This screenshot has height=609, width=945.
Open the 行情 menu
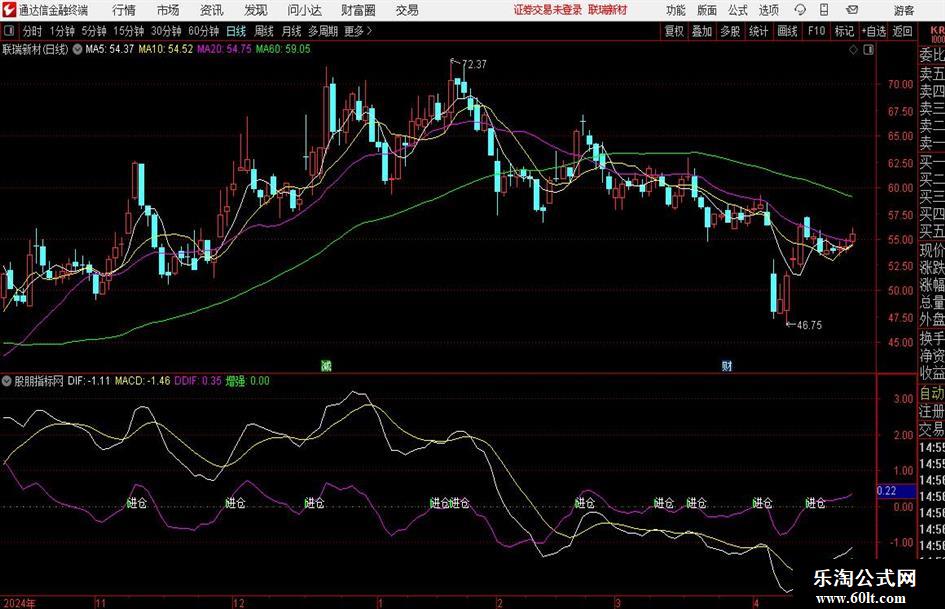(124, 10)
